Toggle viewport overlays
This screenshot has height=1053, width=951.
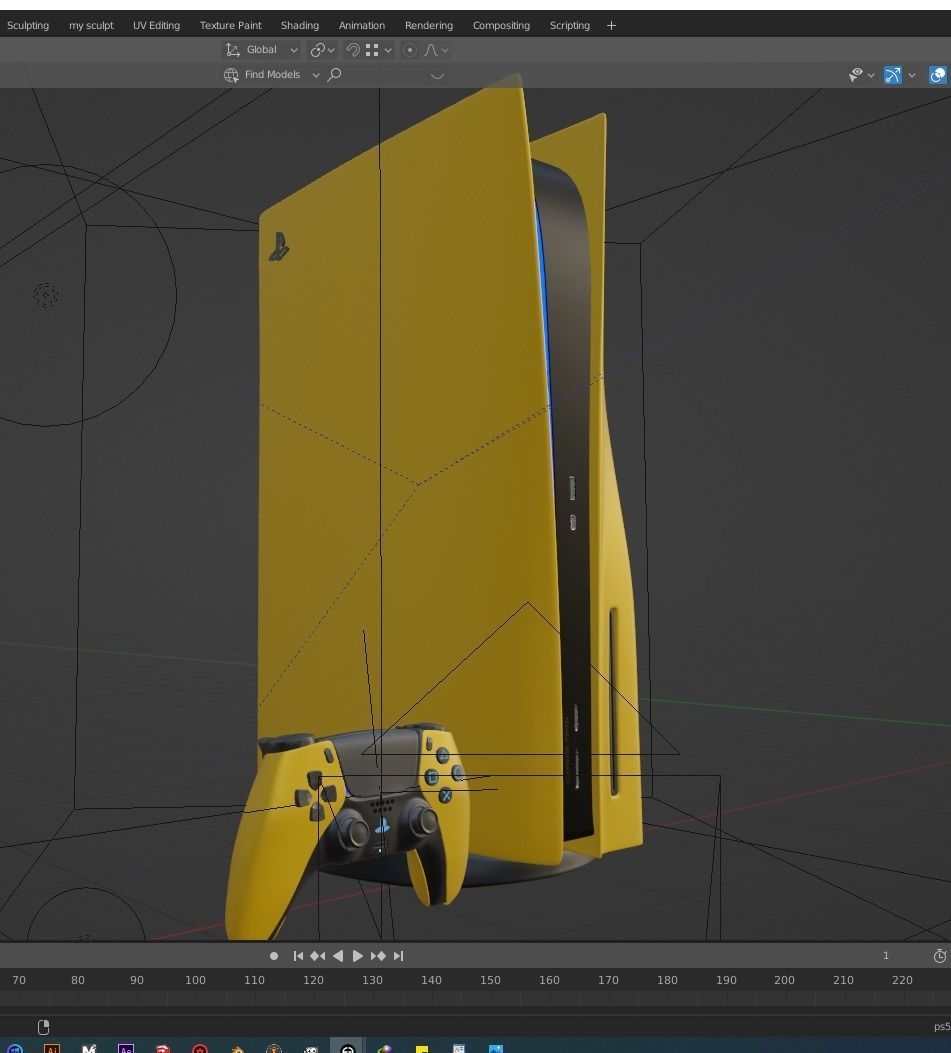coord(938,75)
